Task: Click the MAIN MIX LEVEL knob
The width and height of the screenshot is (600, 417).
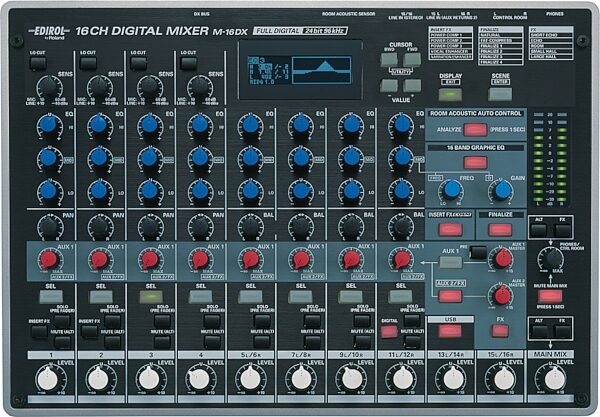Action: click(554, 380)
